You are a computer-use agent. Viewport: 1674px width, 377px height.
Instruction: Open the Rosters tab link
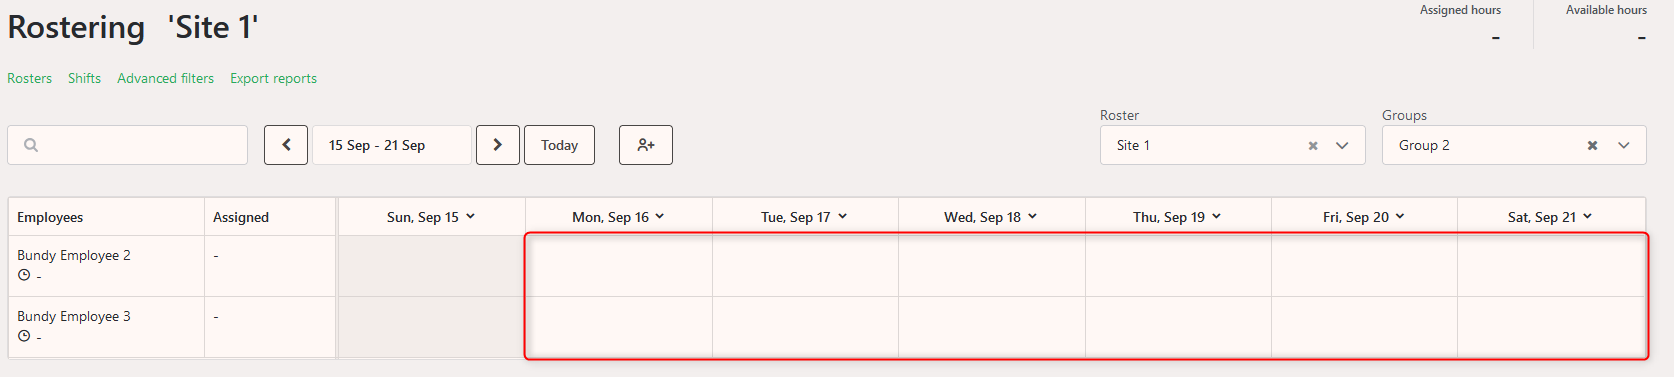pos(30,78)
